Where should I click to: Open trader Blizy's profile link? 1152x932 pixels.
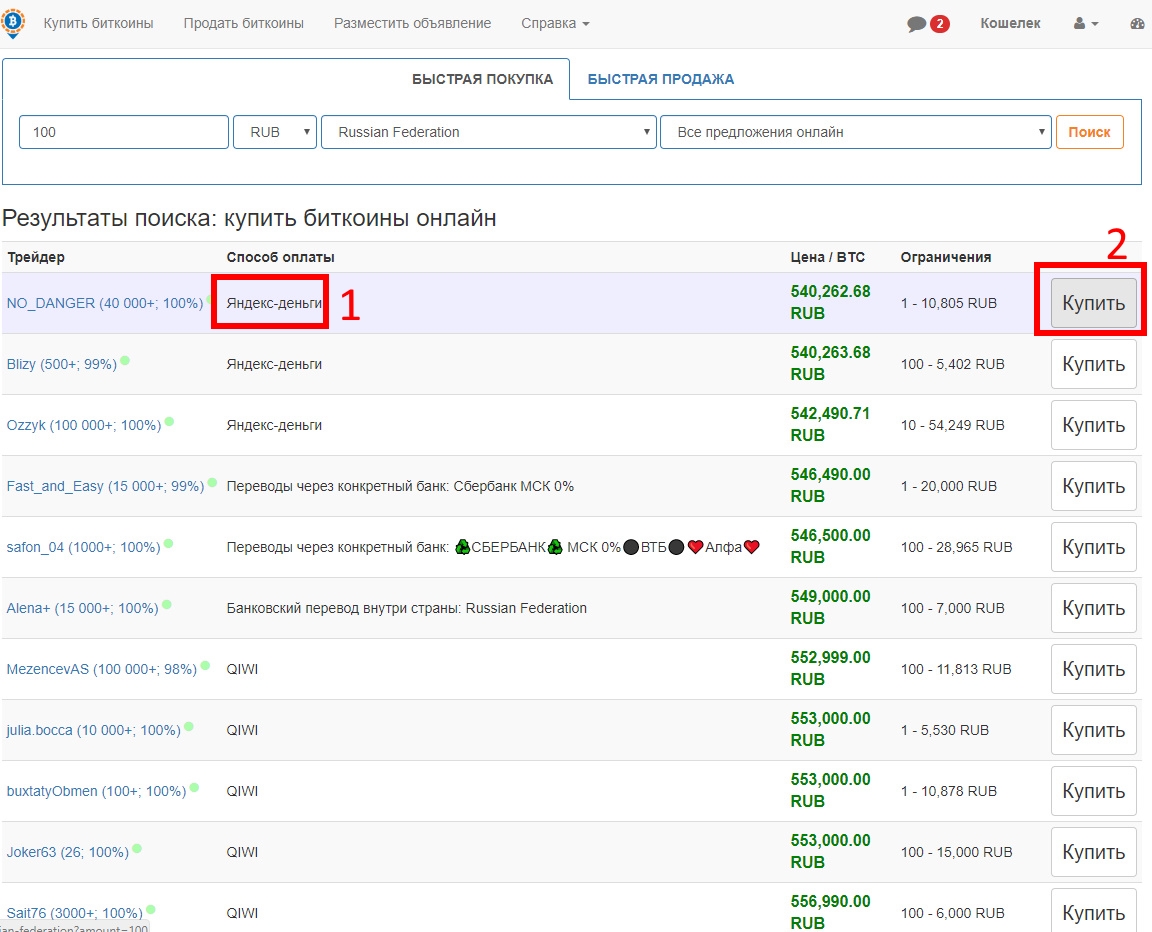click(61, 364)
